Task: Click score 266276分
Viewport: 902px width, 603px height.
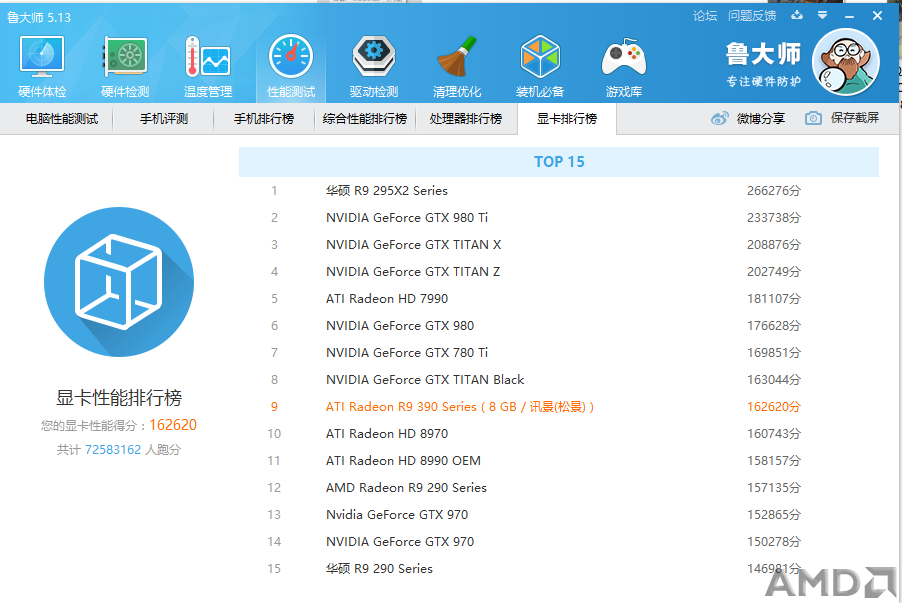Action: (774, 190)
